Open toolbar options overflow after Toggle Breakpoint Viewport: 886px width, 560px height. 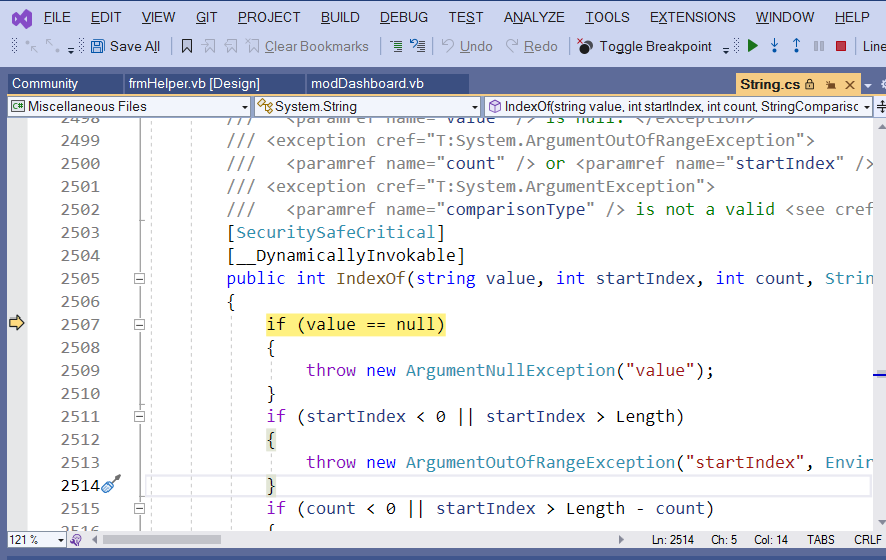pyautogui.click(x=726, y=50)
